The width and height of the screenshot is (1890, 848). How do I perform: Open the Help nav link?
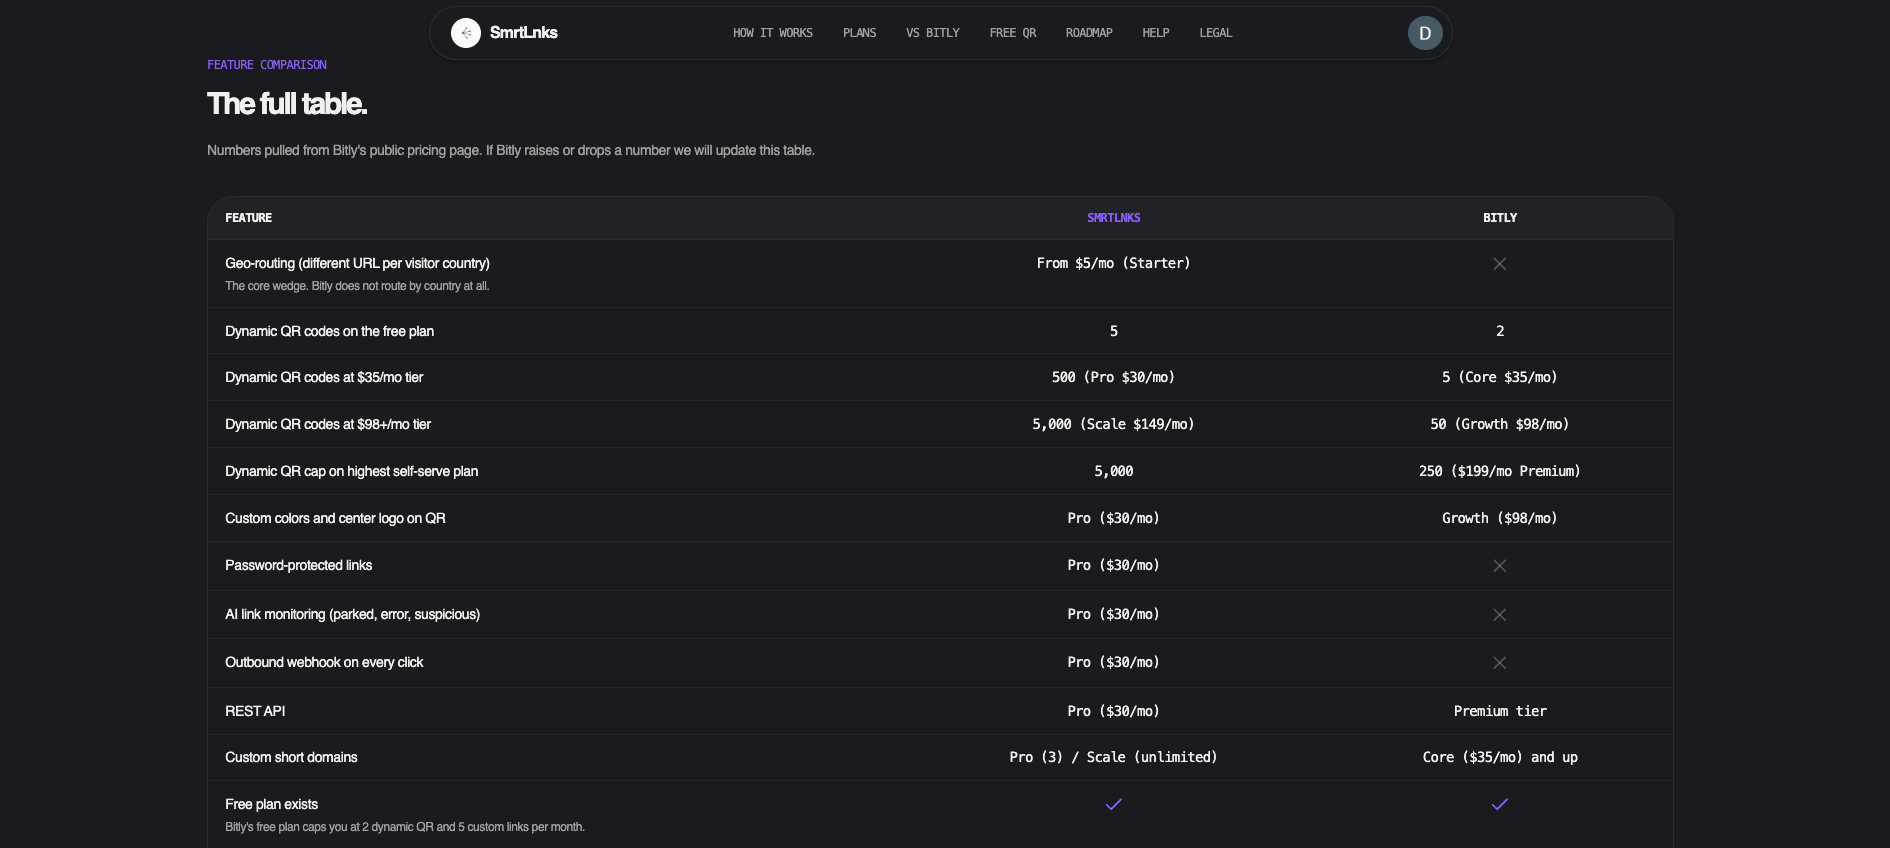tap(1155, 33)
